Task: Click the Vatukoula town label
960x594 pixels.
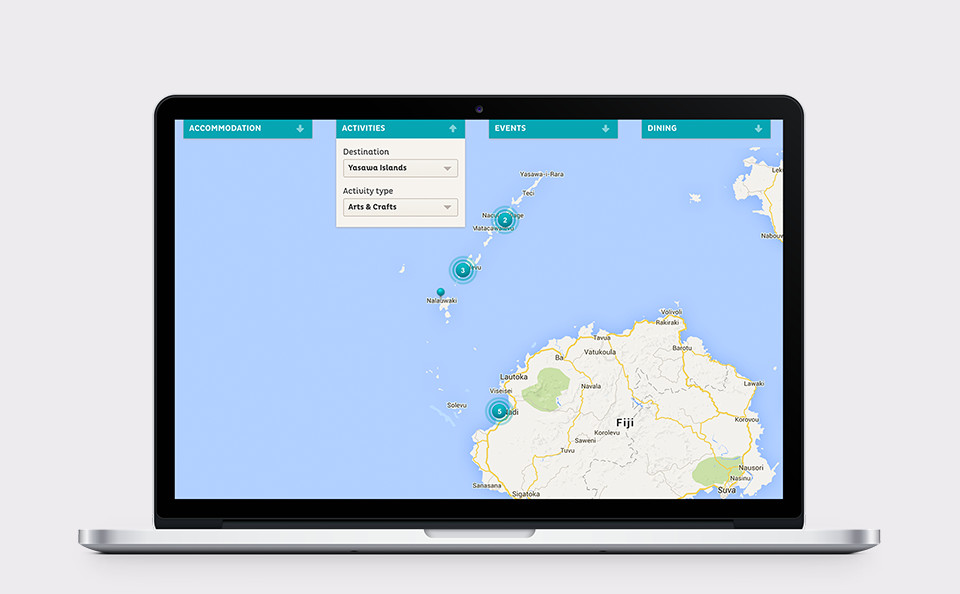Action: pyautogui.click(x=600, y=352)
